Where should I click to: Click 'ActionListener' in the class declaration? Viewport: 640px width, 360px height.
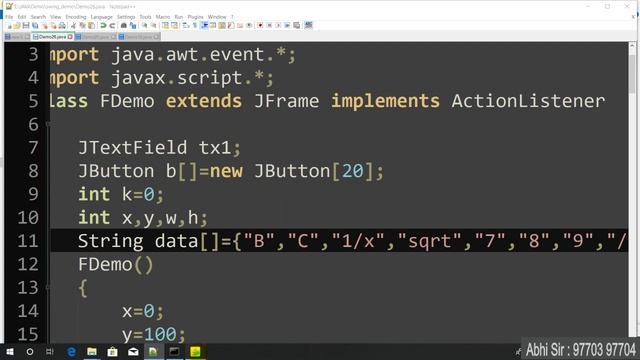(528, 101)
